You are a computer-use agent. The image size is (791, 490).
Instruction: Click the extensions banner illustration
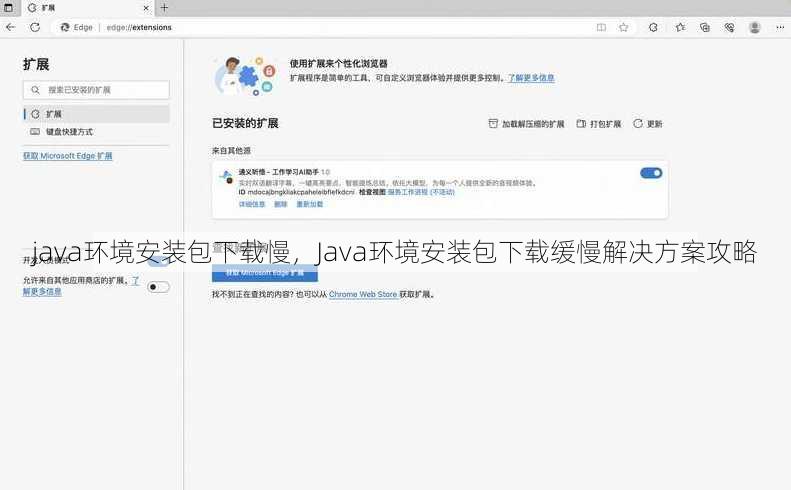pos(245,76)
